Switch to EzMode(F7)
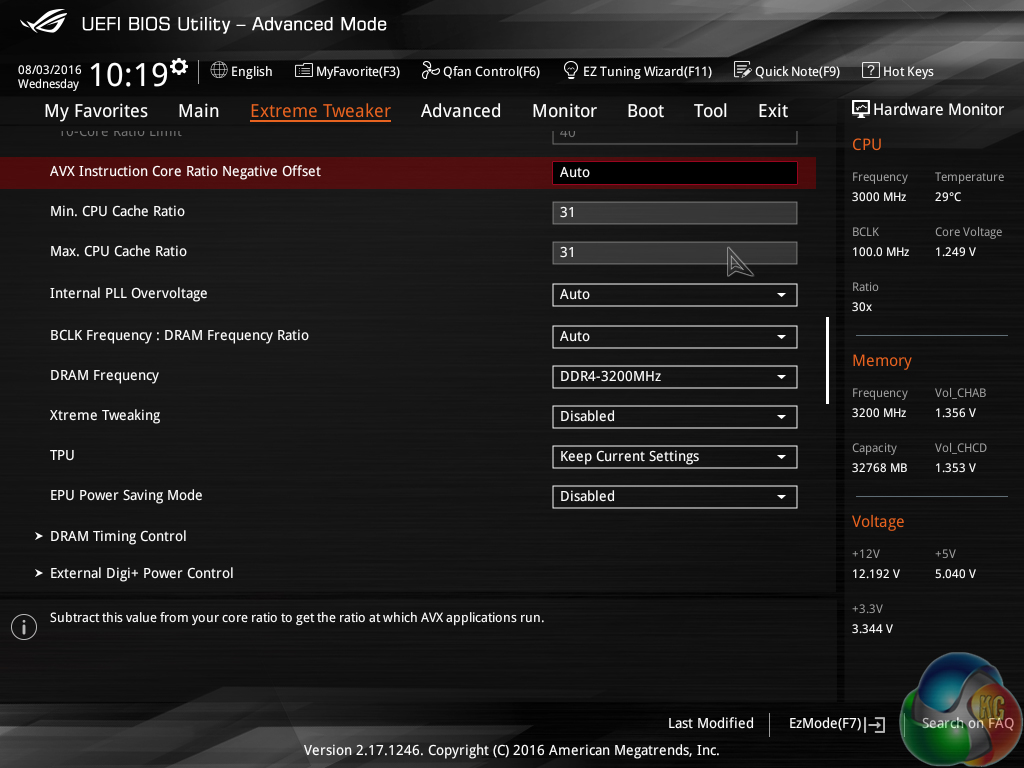The image size is (1024, 768). coord(837,724)
